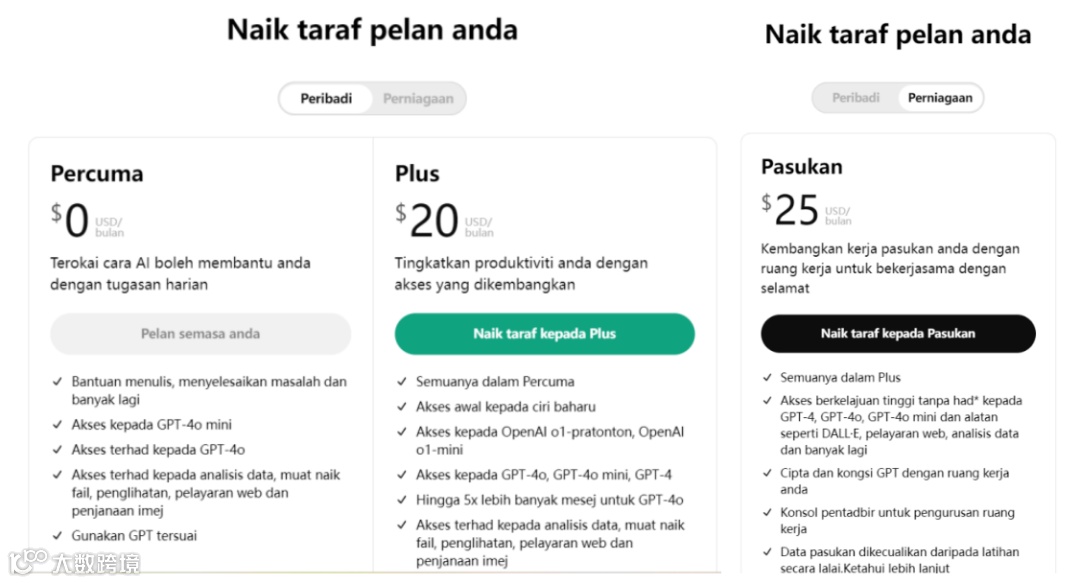This screenshot has width=1080, height=583.
Task: Click the disabled "Pelan semasa anda" button
Action: [200, 334]
